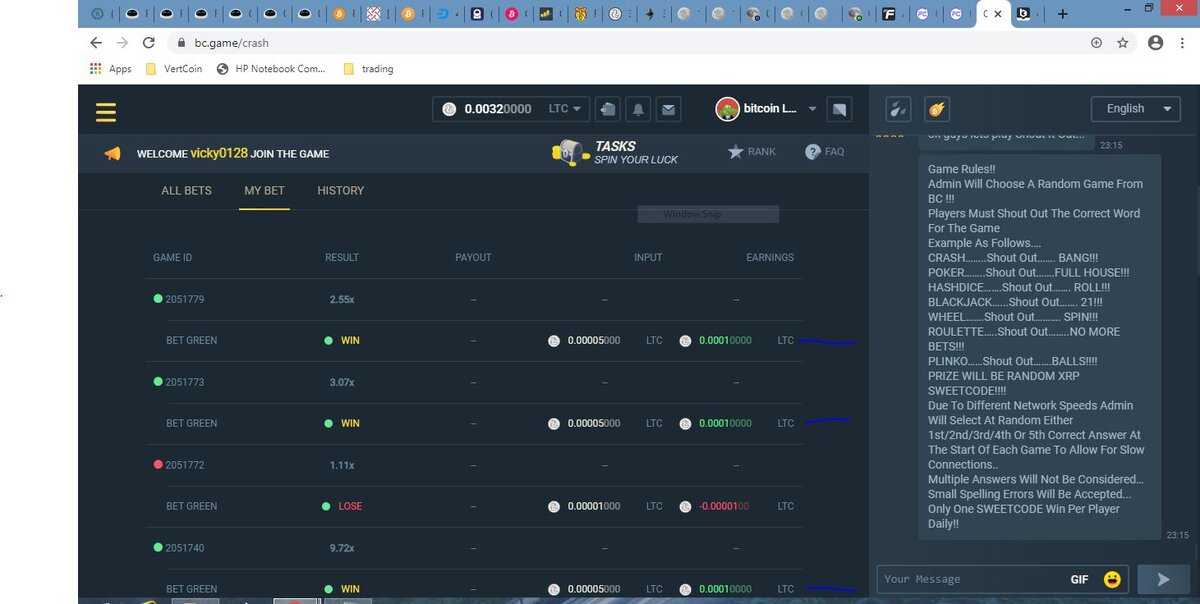This screenshot has width=1200, height=604.
Task: Expand the bitcoin profile dropdown arrow
Action: [x=812, y=109]
